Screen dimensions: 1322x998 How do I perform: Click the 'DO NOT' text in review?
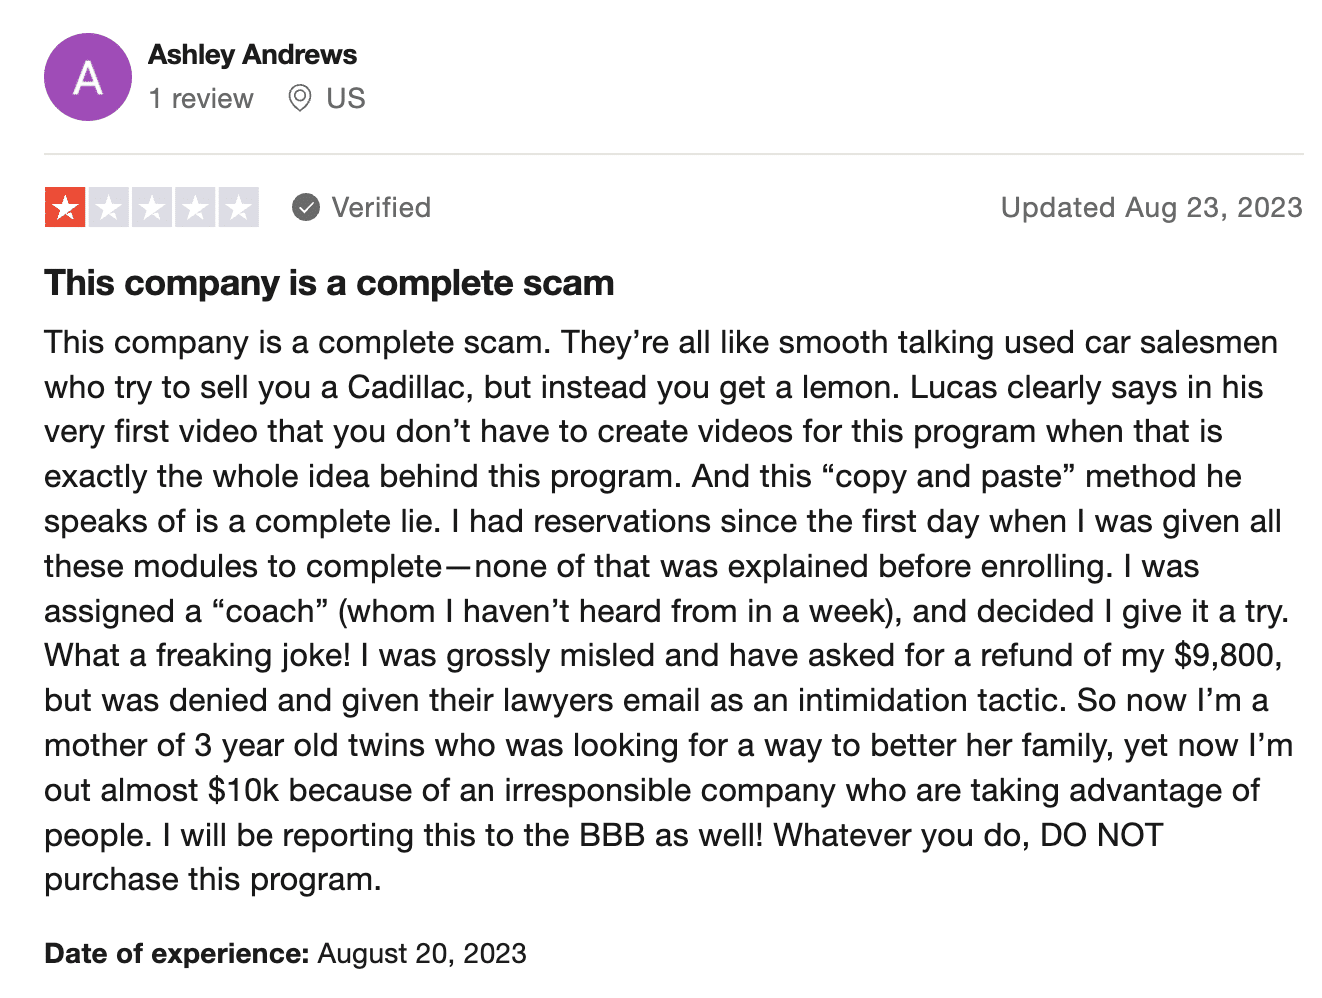pos(1102,835)
